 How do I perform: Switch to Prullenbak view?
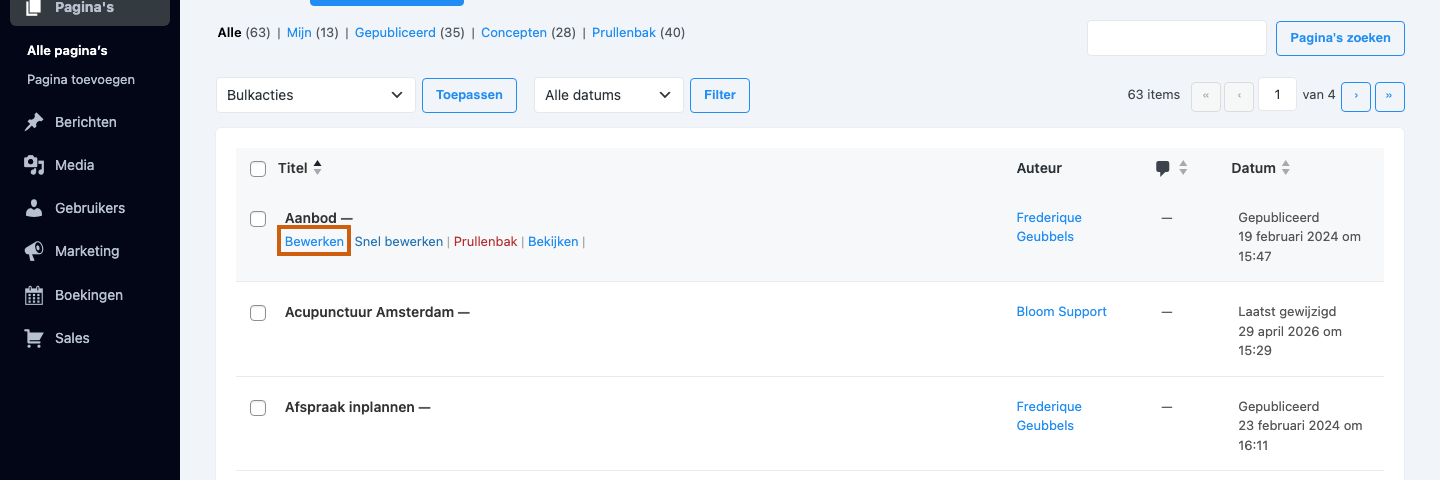(x=624, y=32)
